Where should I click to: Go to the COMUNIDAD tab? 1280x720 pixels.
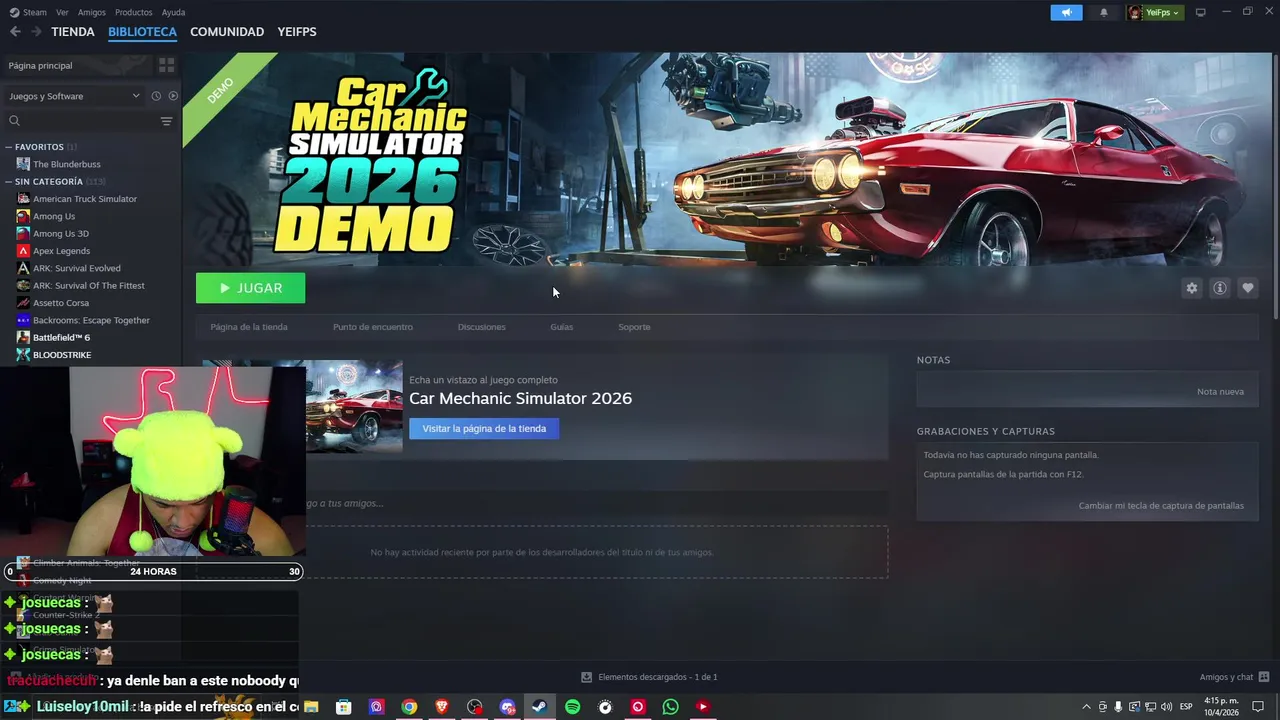click(x=227, y=32)
